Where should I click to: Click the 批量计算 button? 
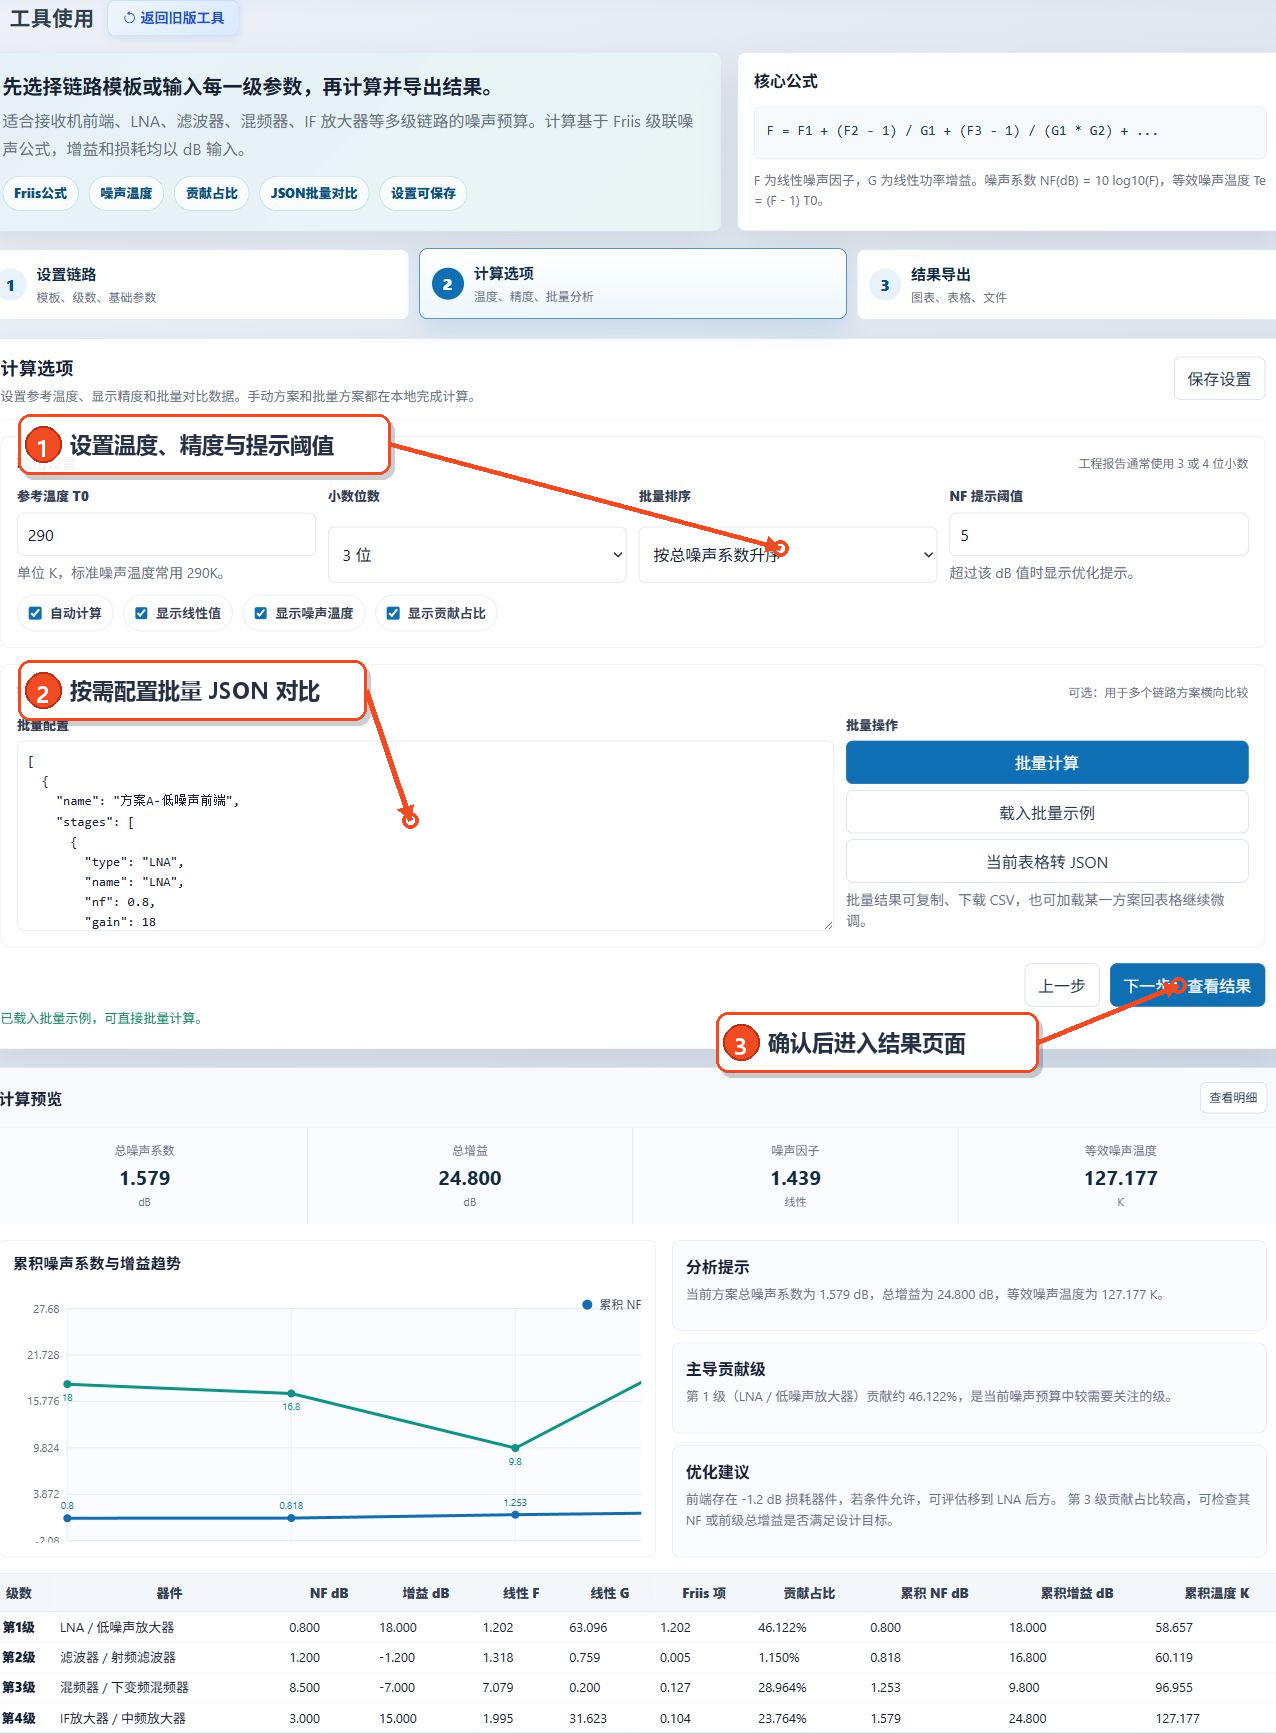[x=1047, y=763]
